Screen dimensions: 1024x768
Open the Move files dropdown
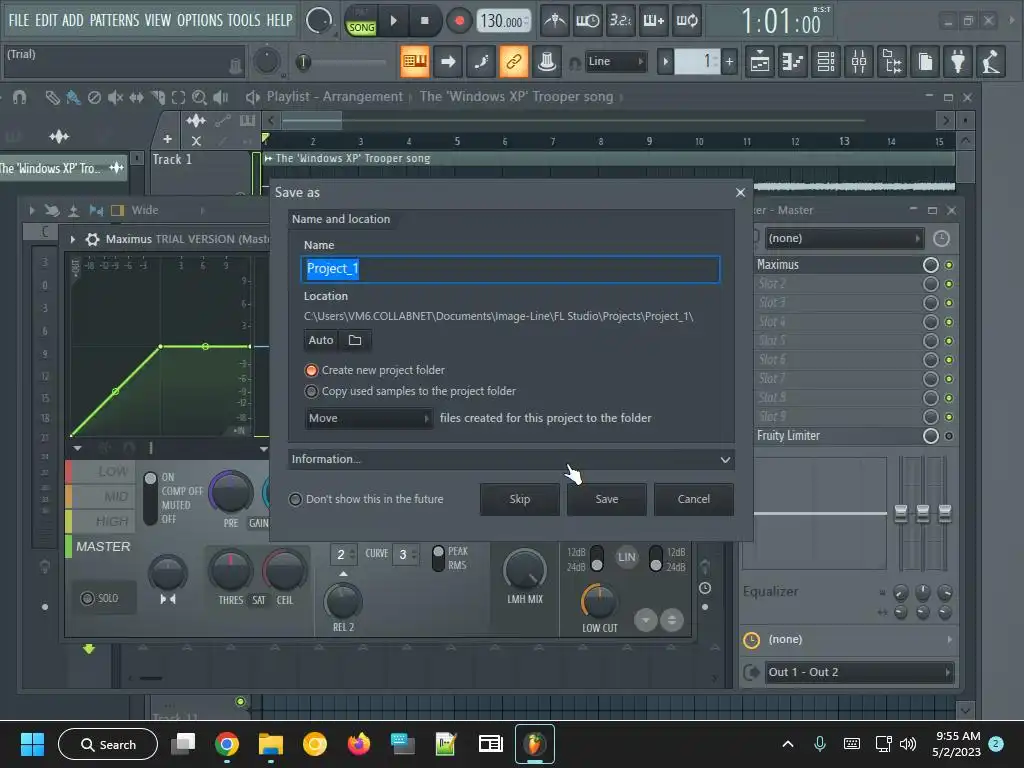pos(368,418)
